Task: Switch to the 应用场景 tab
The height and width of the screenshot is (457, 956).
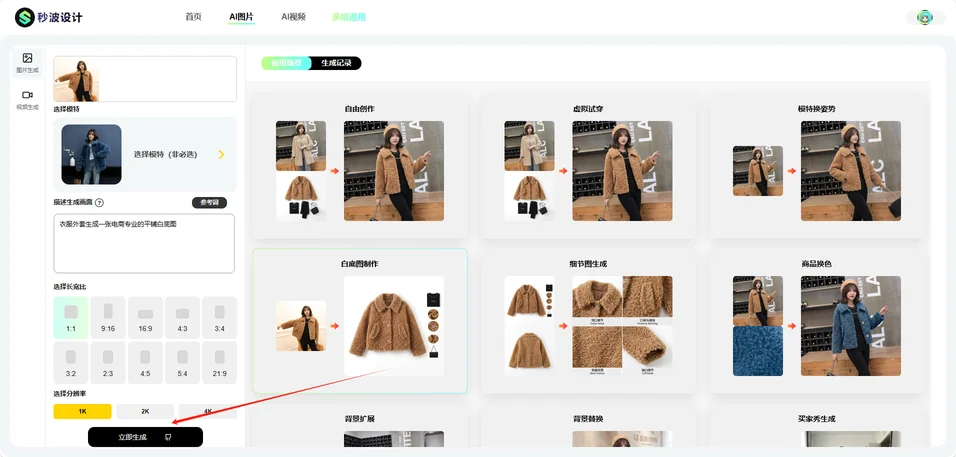Action: [287, 63]
